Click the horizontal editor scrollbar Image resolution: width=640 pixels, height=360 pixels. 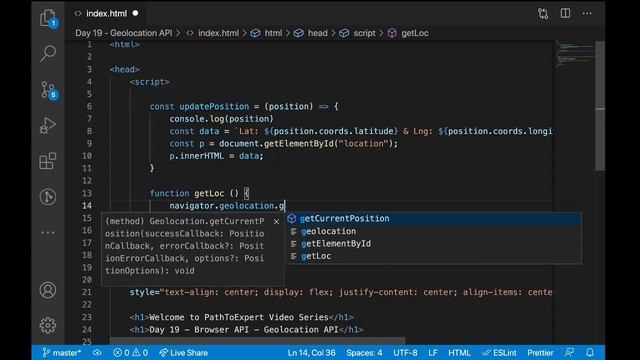257,340
